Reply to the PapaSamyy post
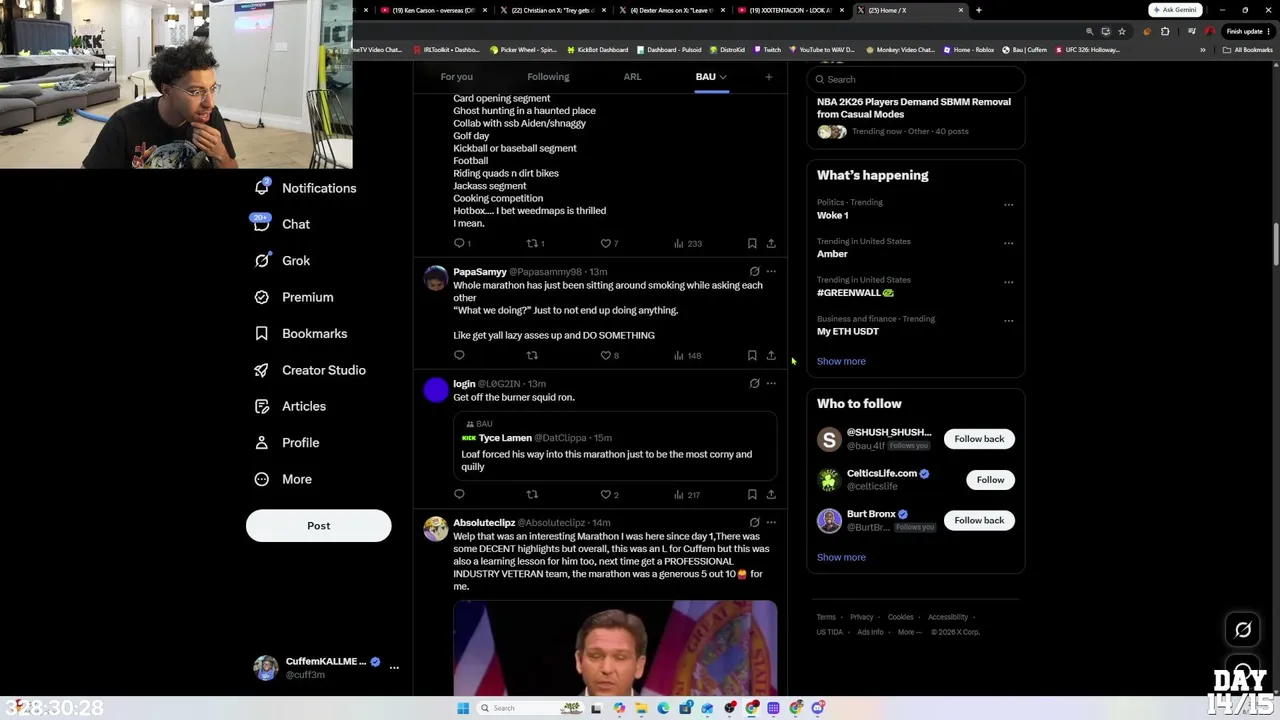Screen dimensions: 1280x720 coord(459,355)
